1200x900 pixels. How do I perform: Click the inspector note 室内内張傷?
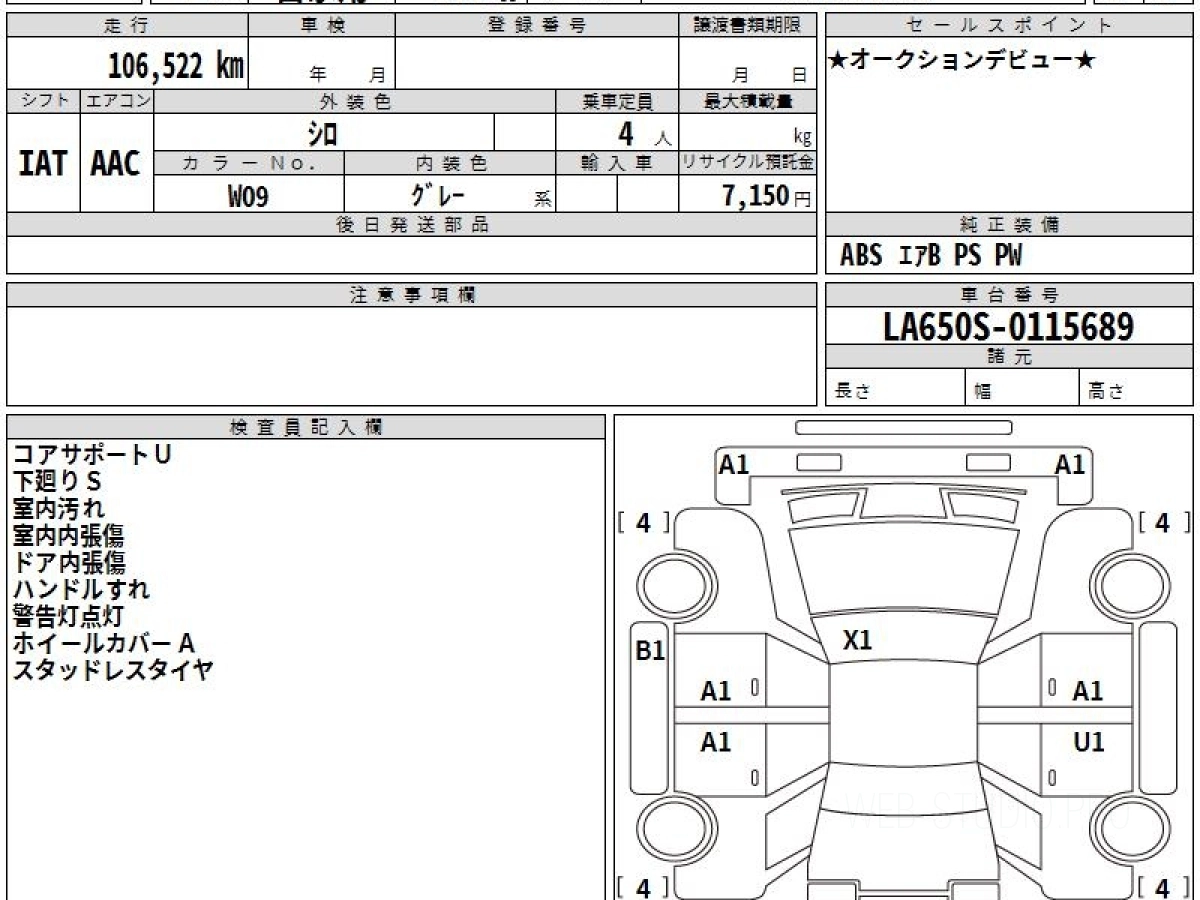68,535
